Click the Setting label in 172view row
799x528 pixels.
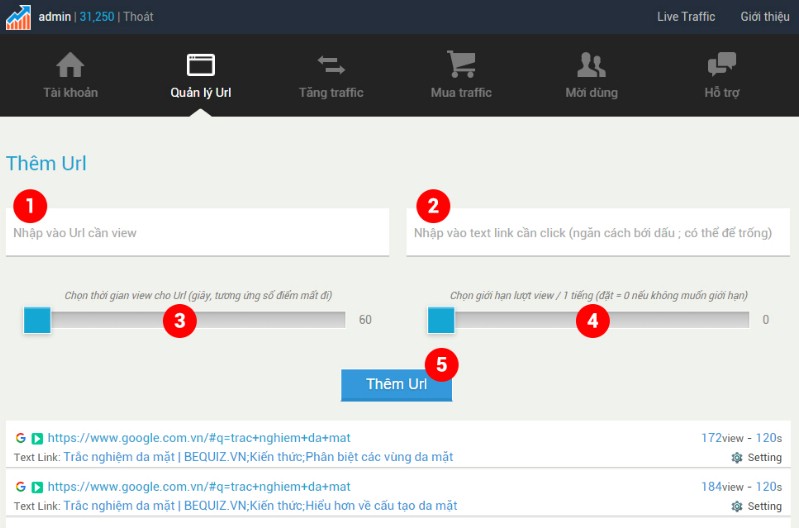click(764, 458)
